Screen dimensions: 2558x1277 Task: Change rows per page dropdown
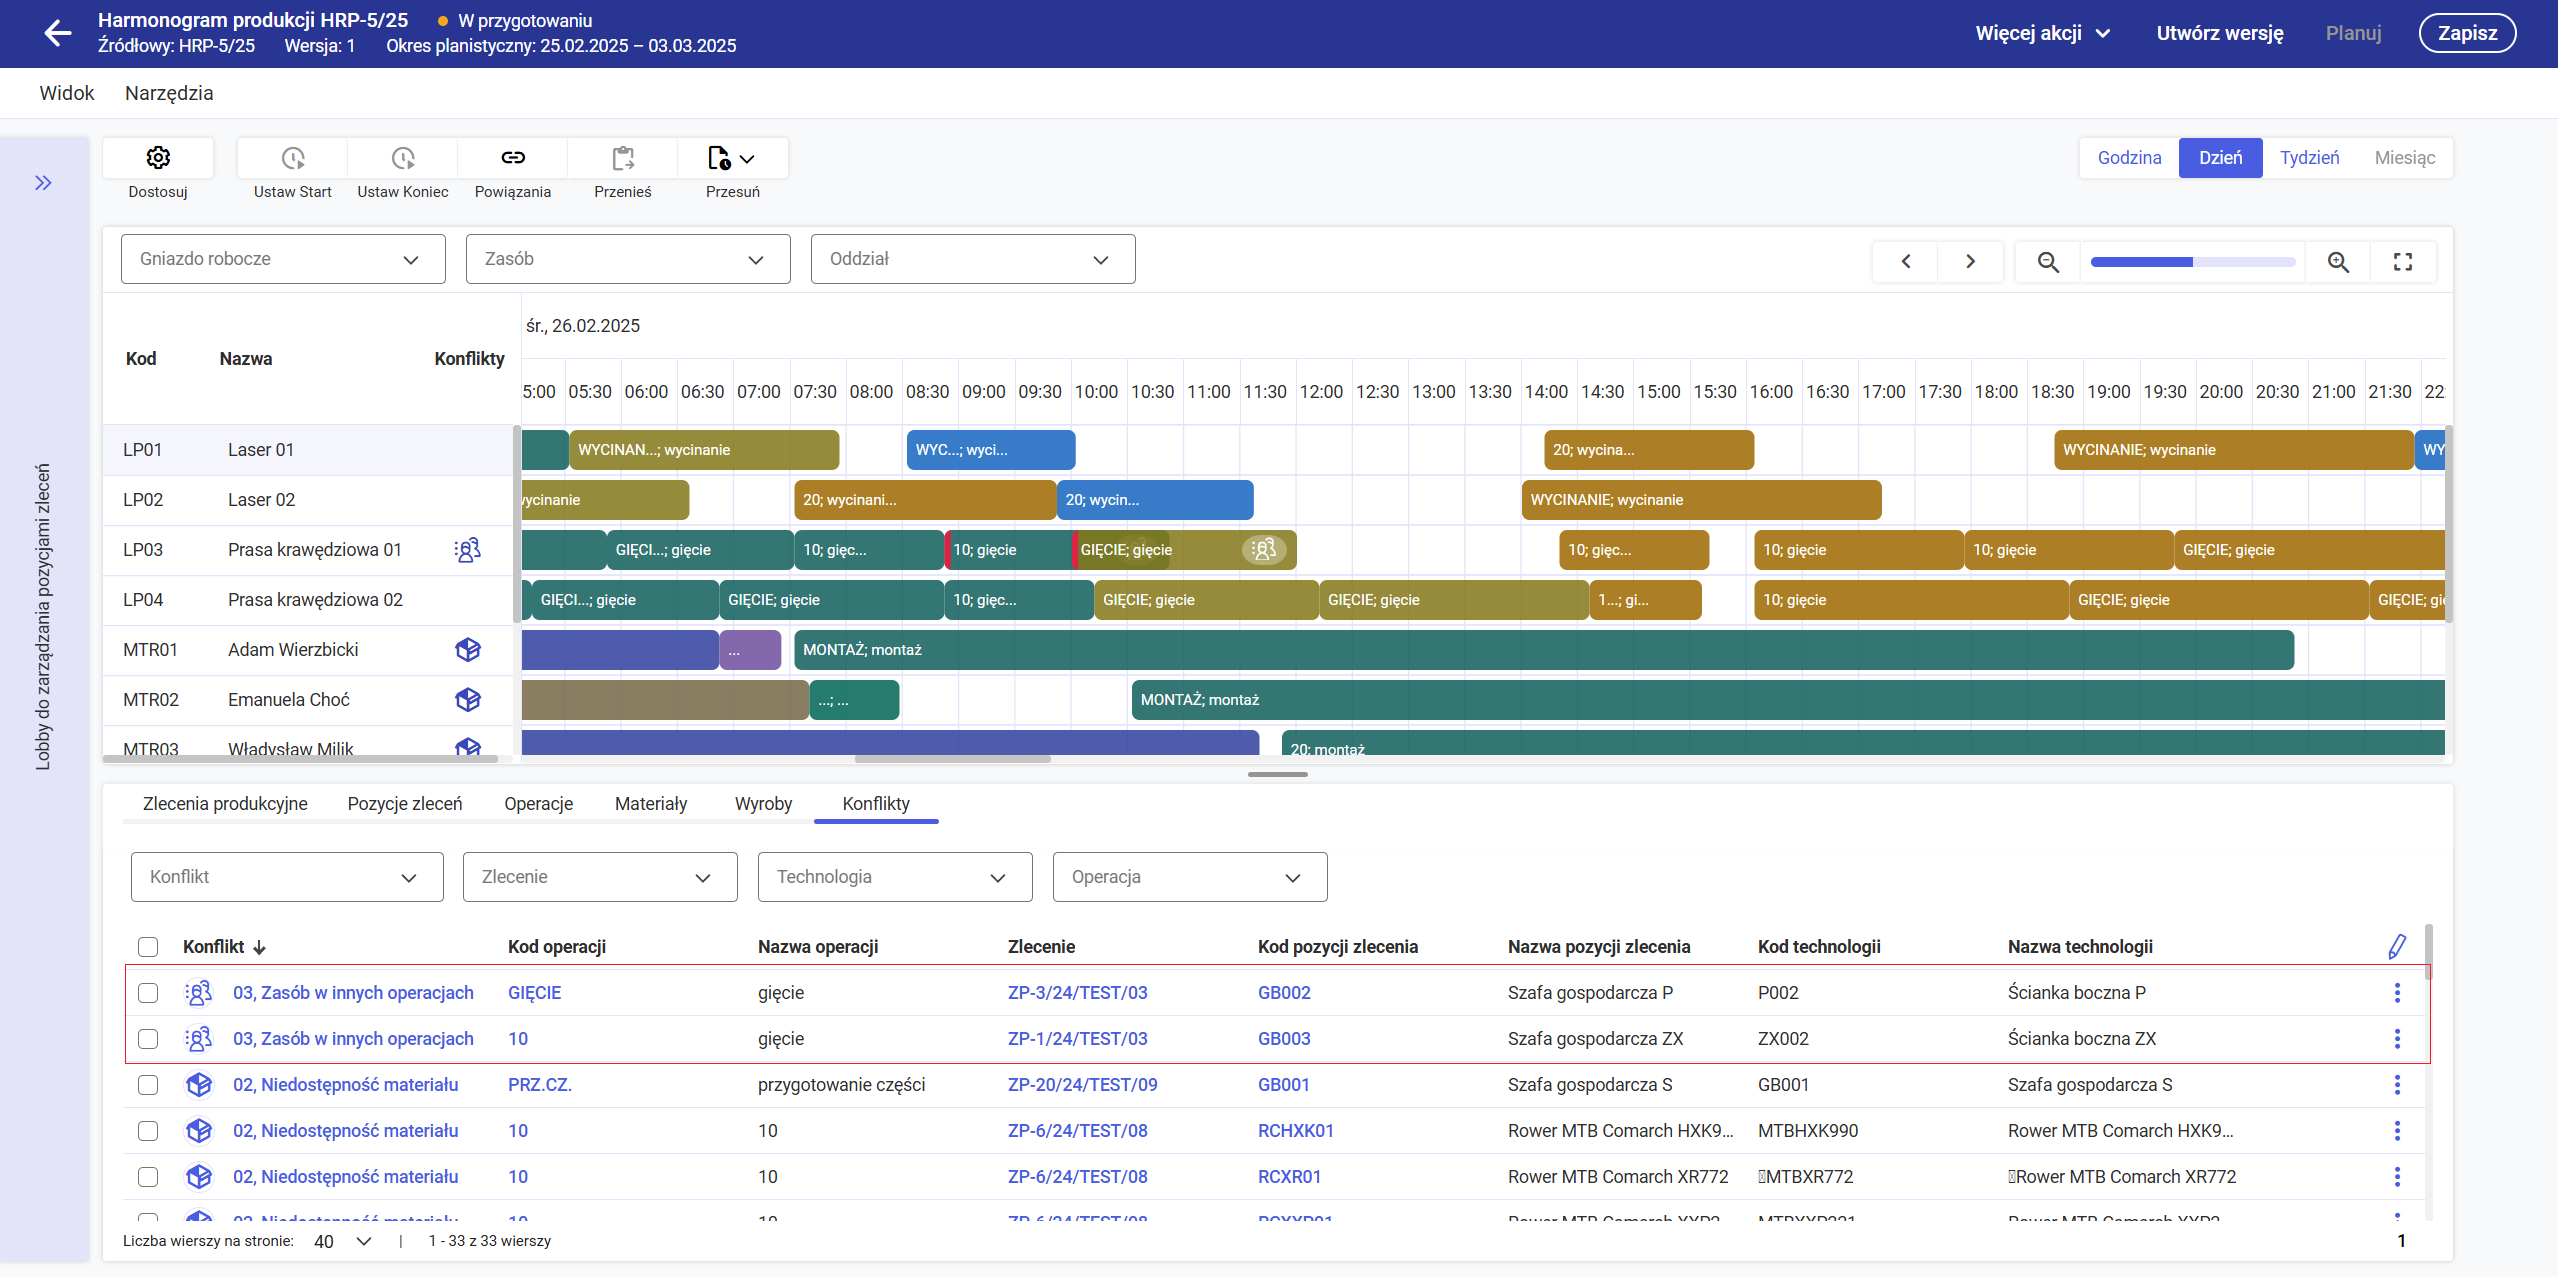pos(343,1241)
